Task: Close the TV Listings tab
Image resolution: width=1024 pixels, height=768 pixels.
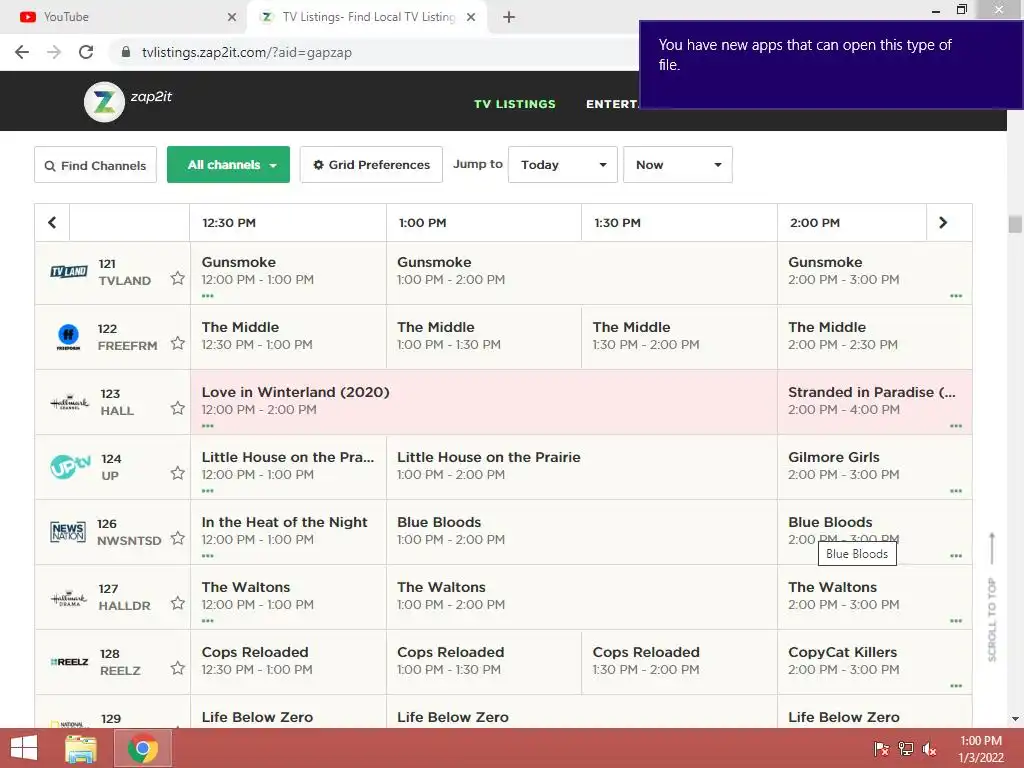Action: click(471, 17)
